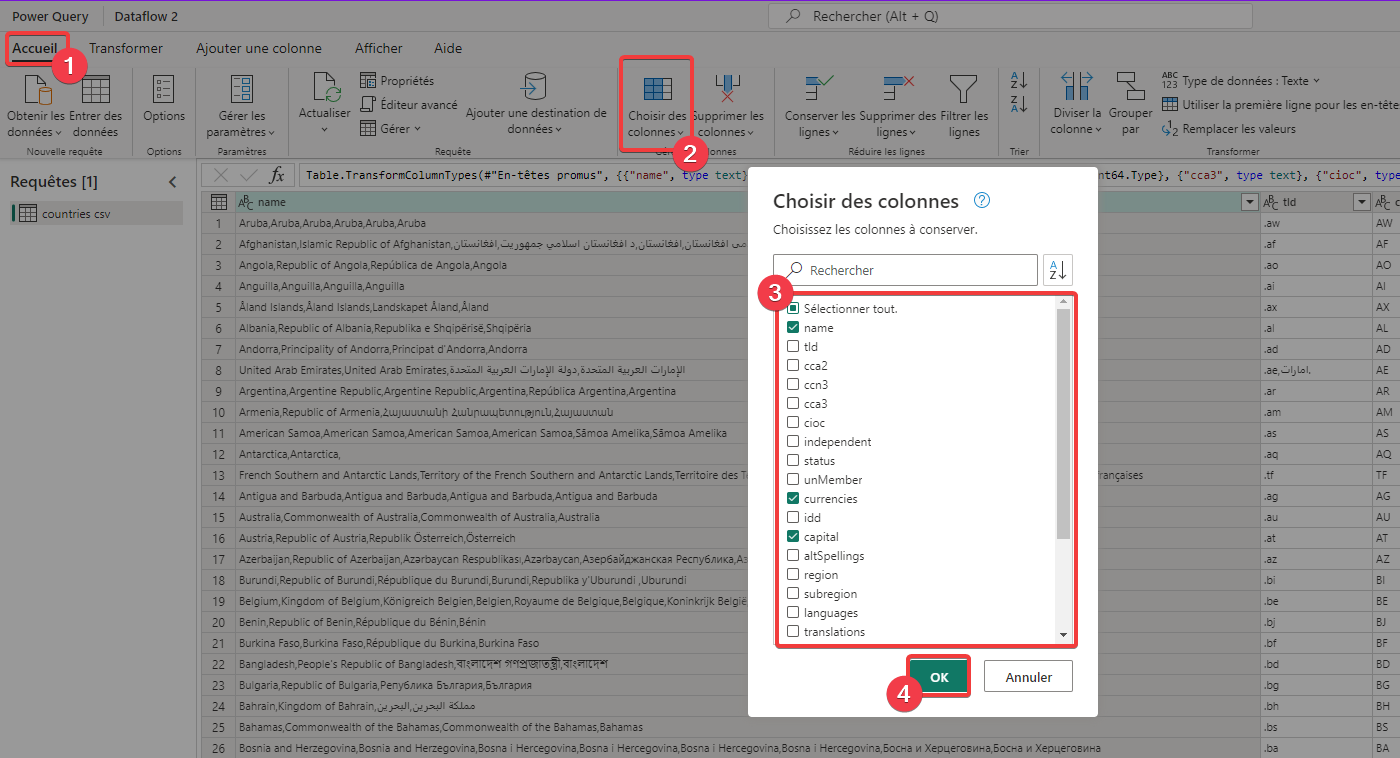Screen dimensions: 1400x758
Task: Click the Ajouter une destination de données icon
Action: pos(535,88)
